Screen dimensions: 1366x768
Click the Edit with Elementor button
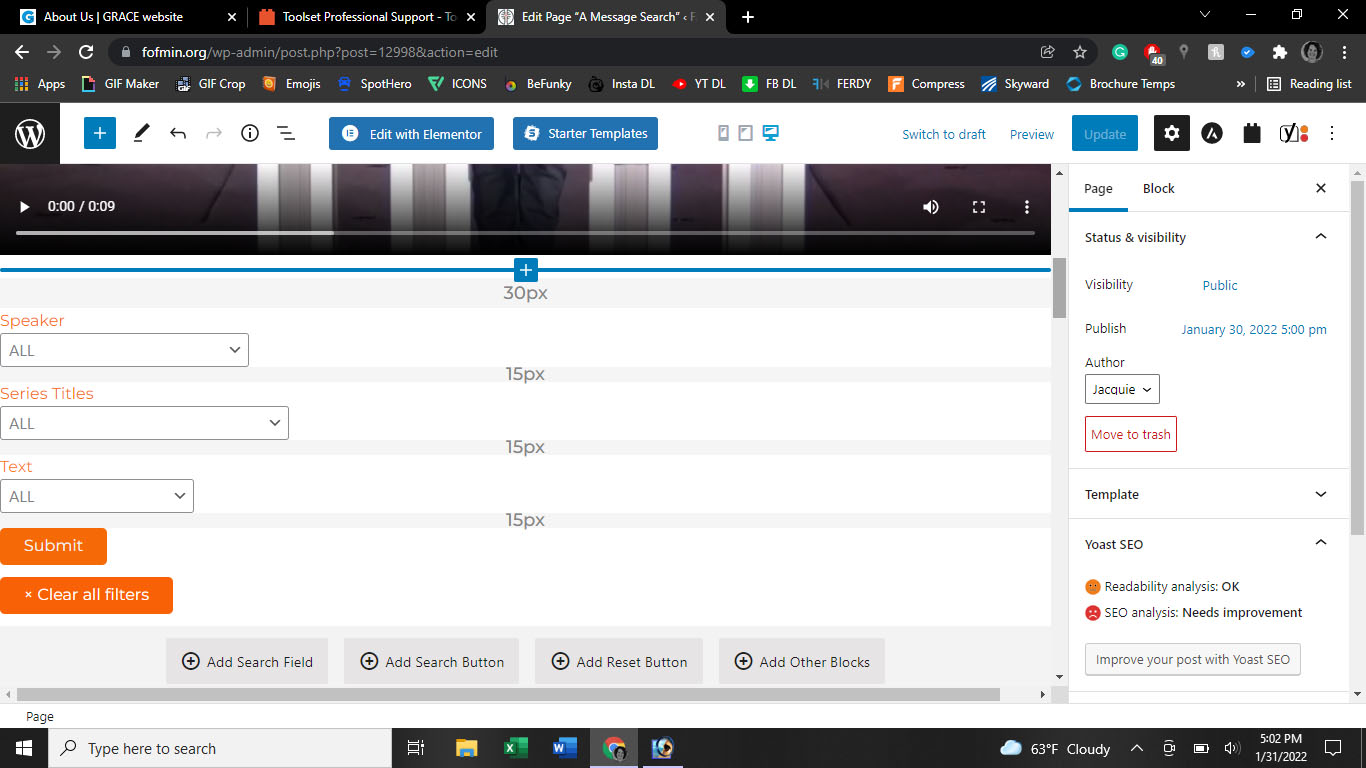coord(411,134)
